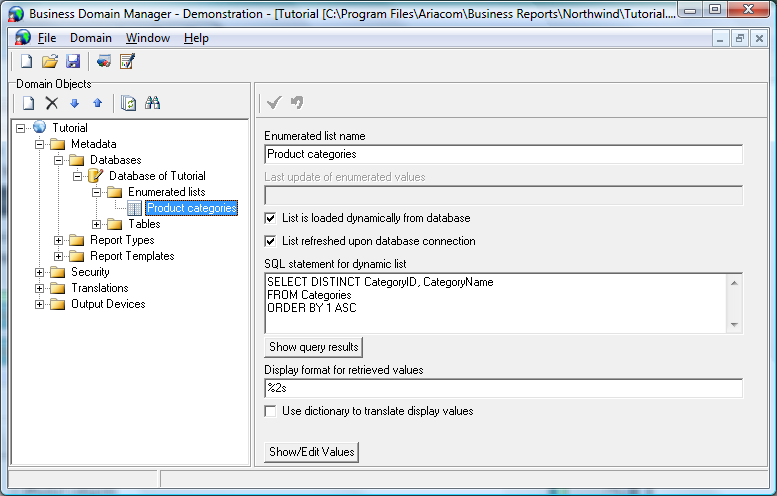Delete the selected domain object with X icon
The width and height of the screenshot is (777, 496).
pos(52,103)
